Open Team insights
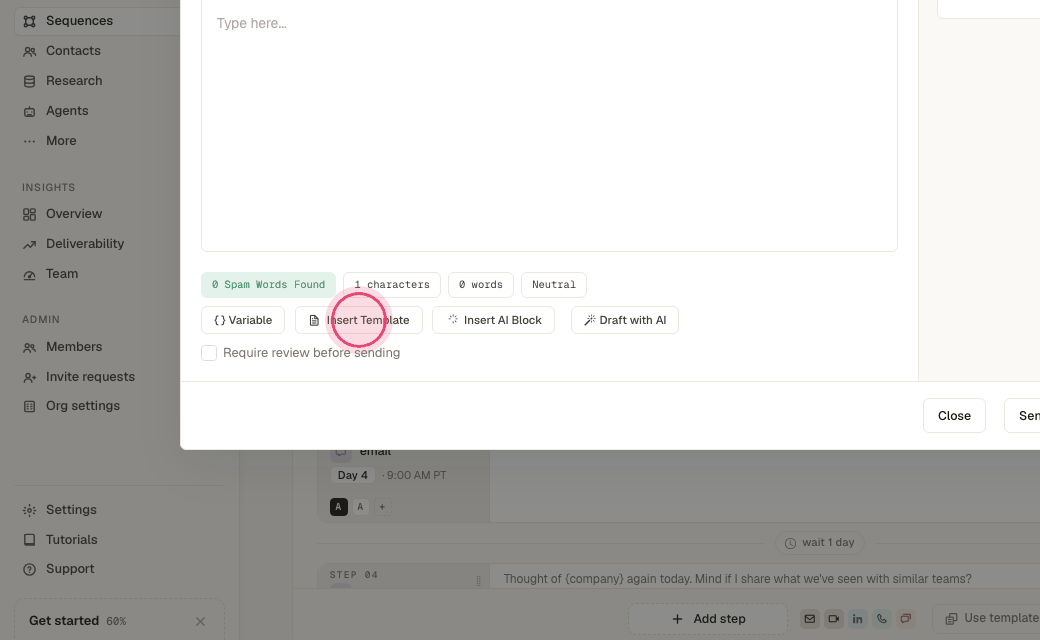This screenshot has height=640, width=1040. click(62, 274)
